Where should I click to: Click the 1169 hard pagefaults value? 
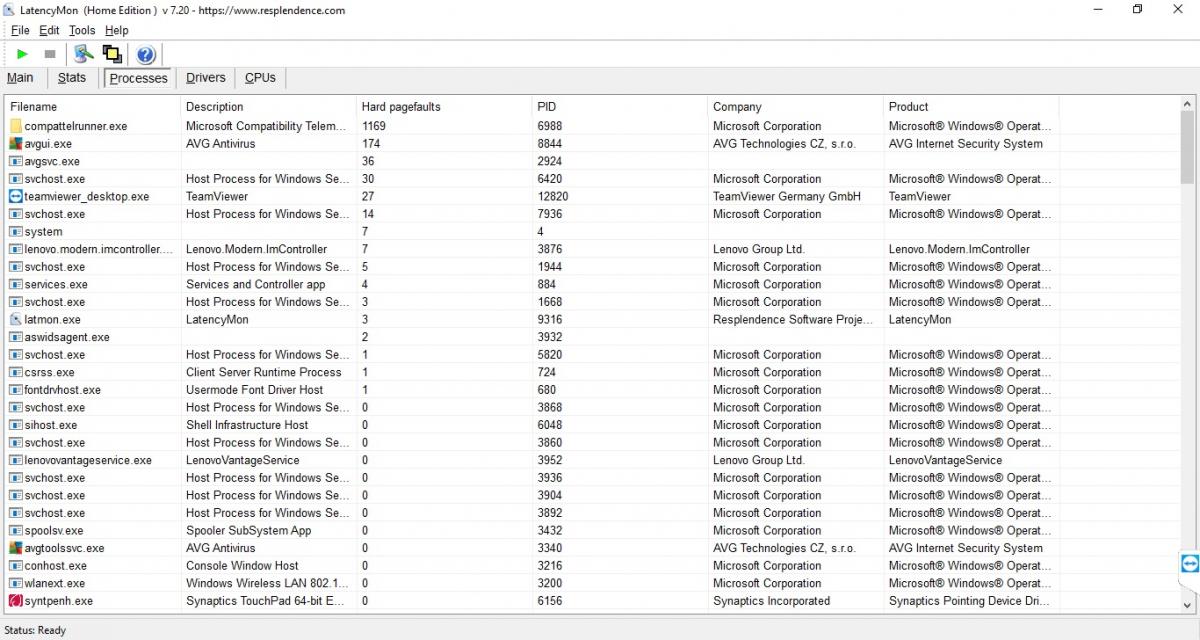(x=374, y=126)
